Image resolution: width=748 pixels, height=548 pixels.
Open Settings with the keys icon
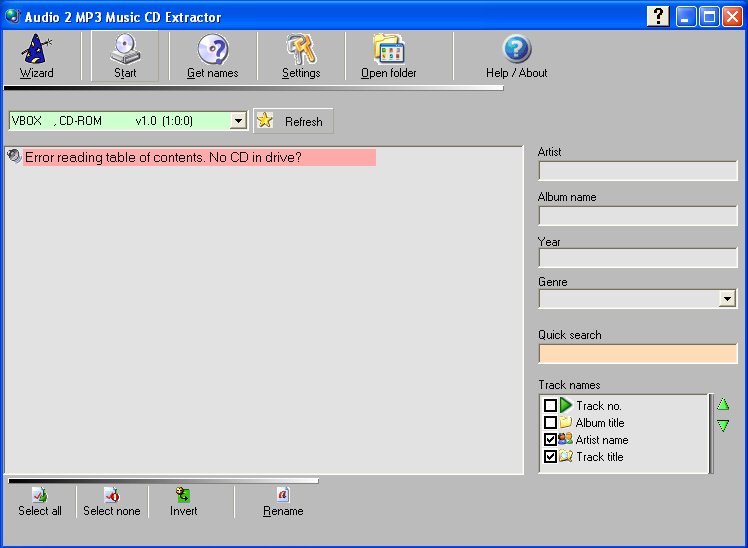(x=301, y=49)
